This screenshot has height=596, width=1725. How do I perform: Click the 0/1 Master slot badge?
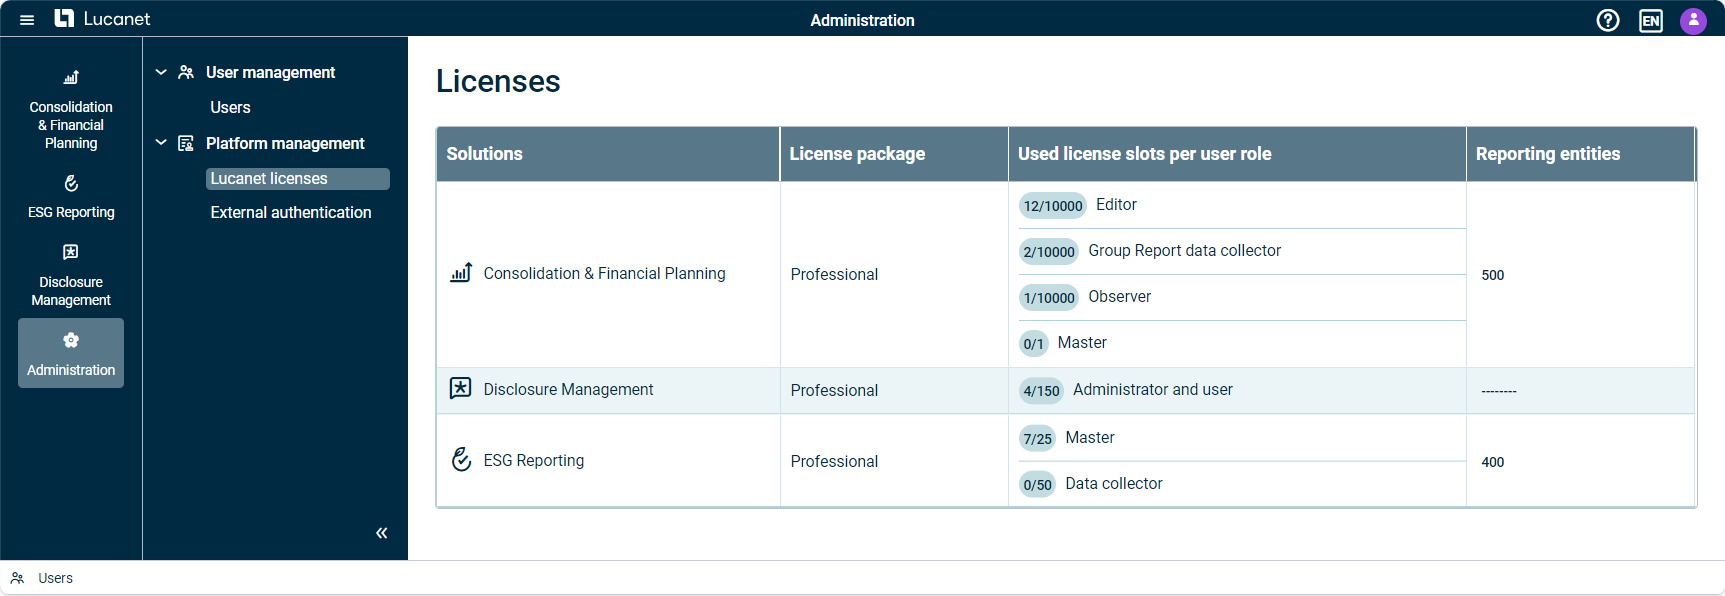point(1033,344)
